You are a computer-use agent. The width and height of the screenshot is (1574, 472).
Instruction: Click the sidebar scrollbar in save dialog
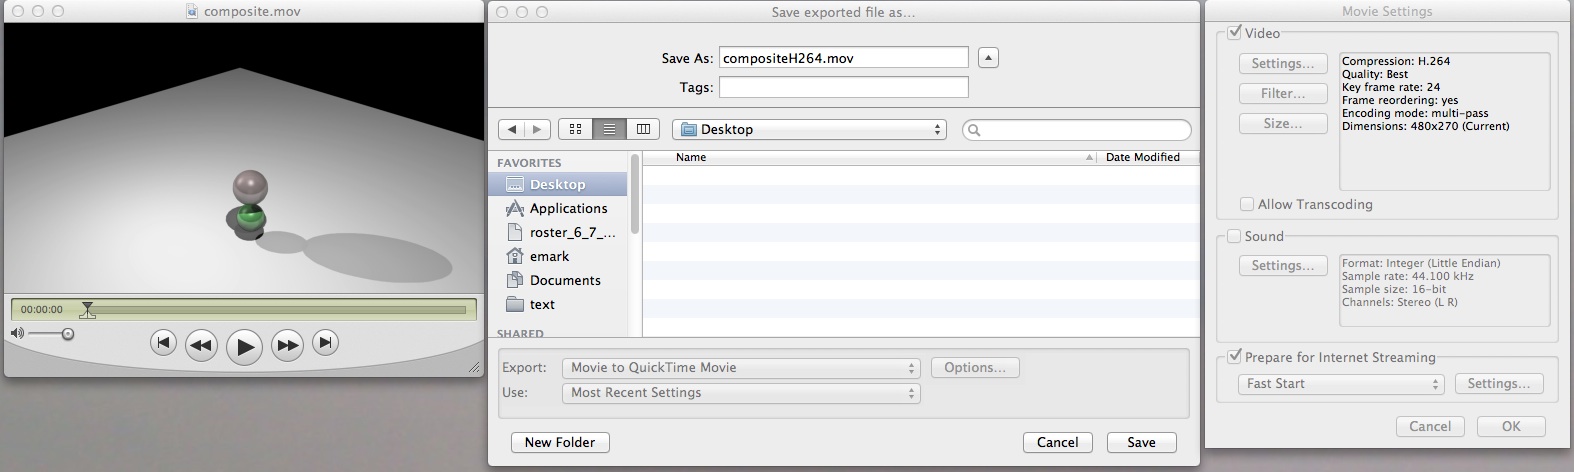pyautogui.click(x=634, y=195)
